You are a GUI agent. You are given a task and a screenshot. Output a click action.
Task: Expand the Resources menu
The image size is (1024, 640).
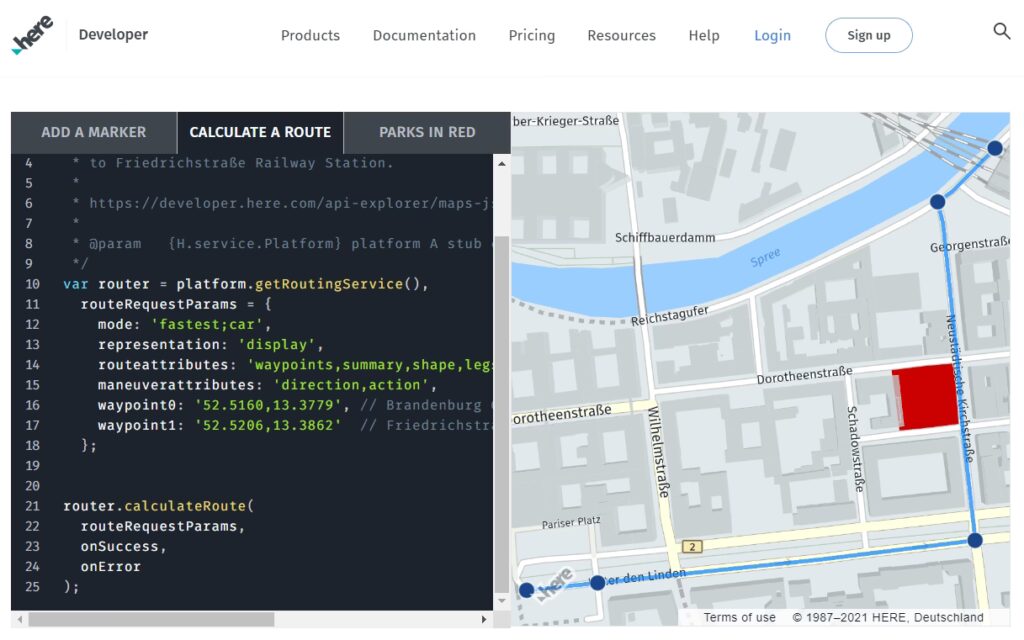point(621,35)
